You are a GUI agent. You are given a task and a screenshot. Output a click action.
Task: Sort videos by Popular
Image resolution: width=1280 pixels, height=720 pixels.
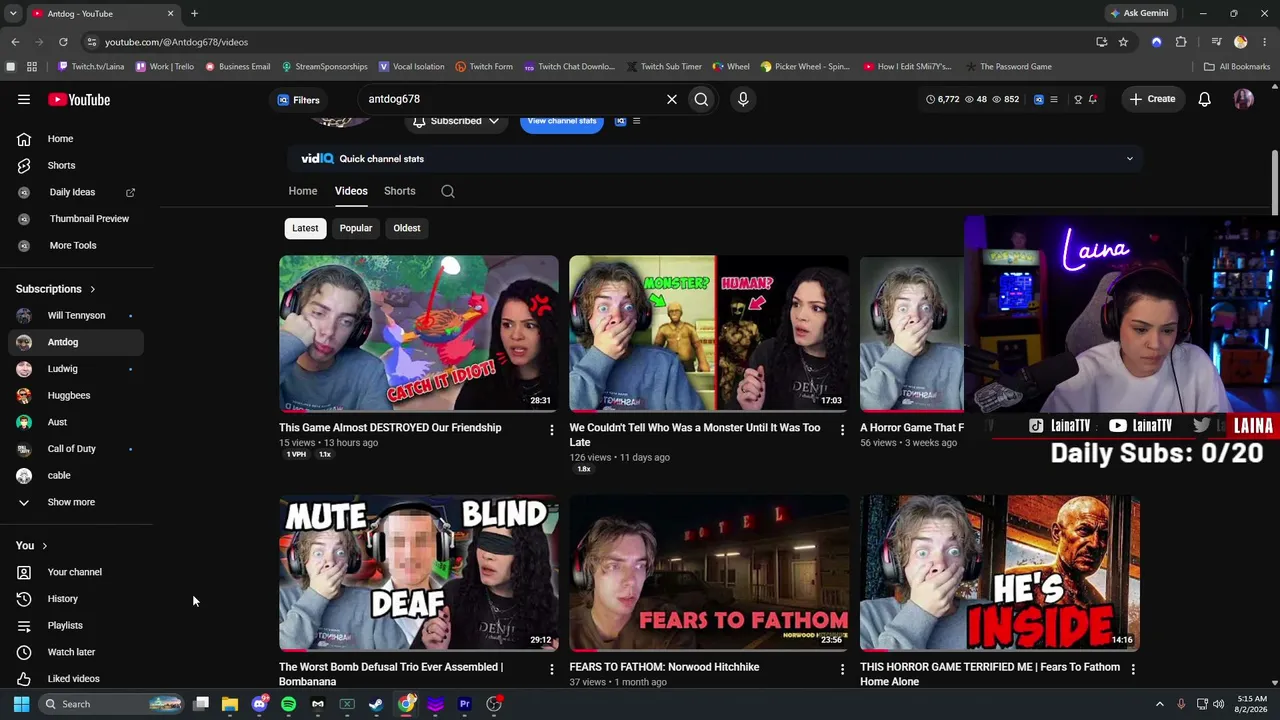(x=356, y=228)
